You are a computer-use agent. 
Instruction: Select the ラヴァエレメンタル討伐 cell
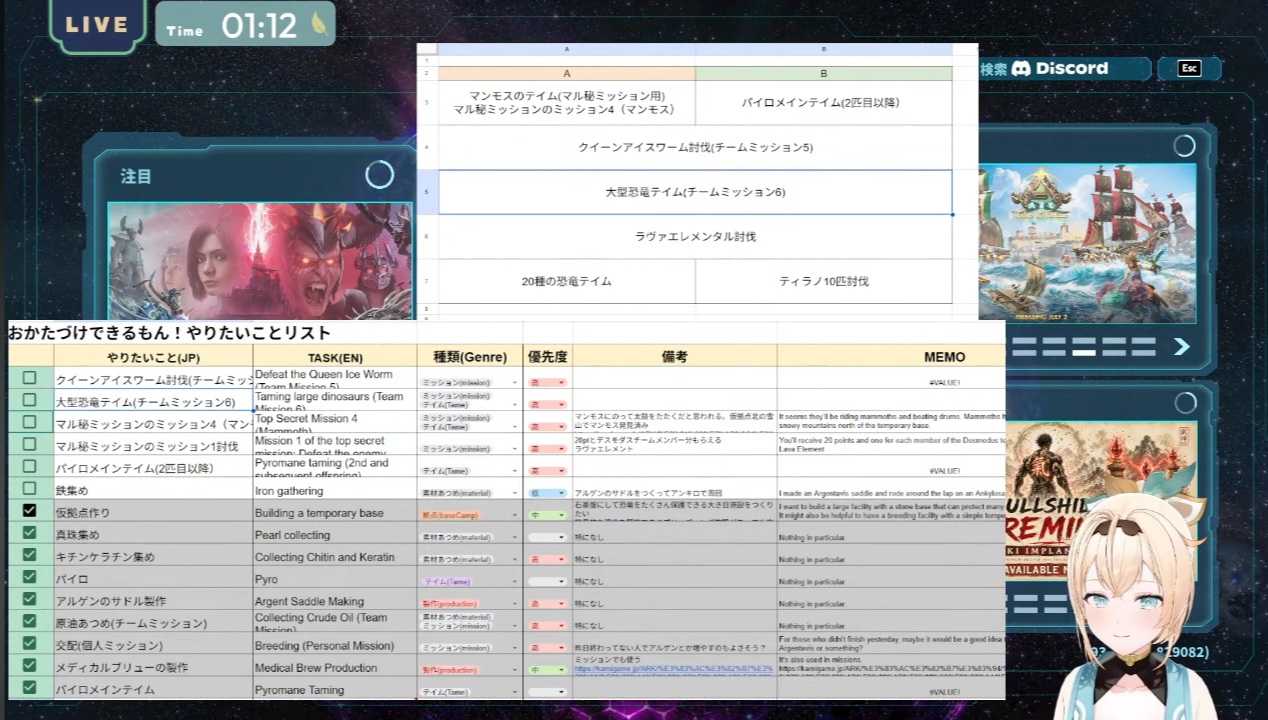(695, 237)
